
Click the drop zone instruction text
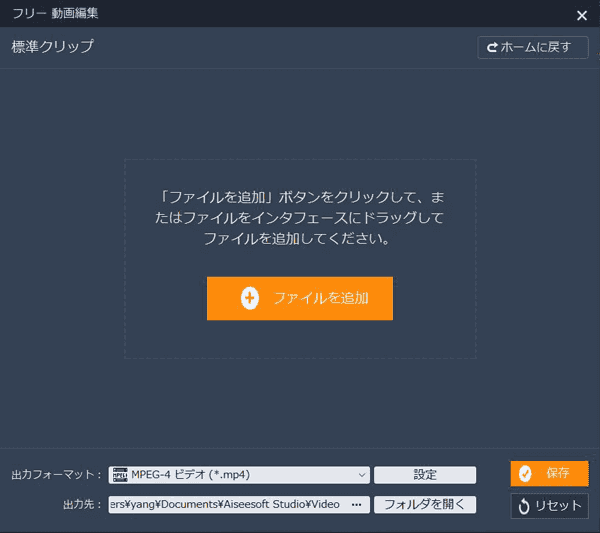click(300, 218)
